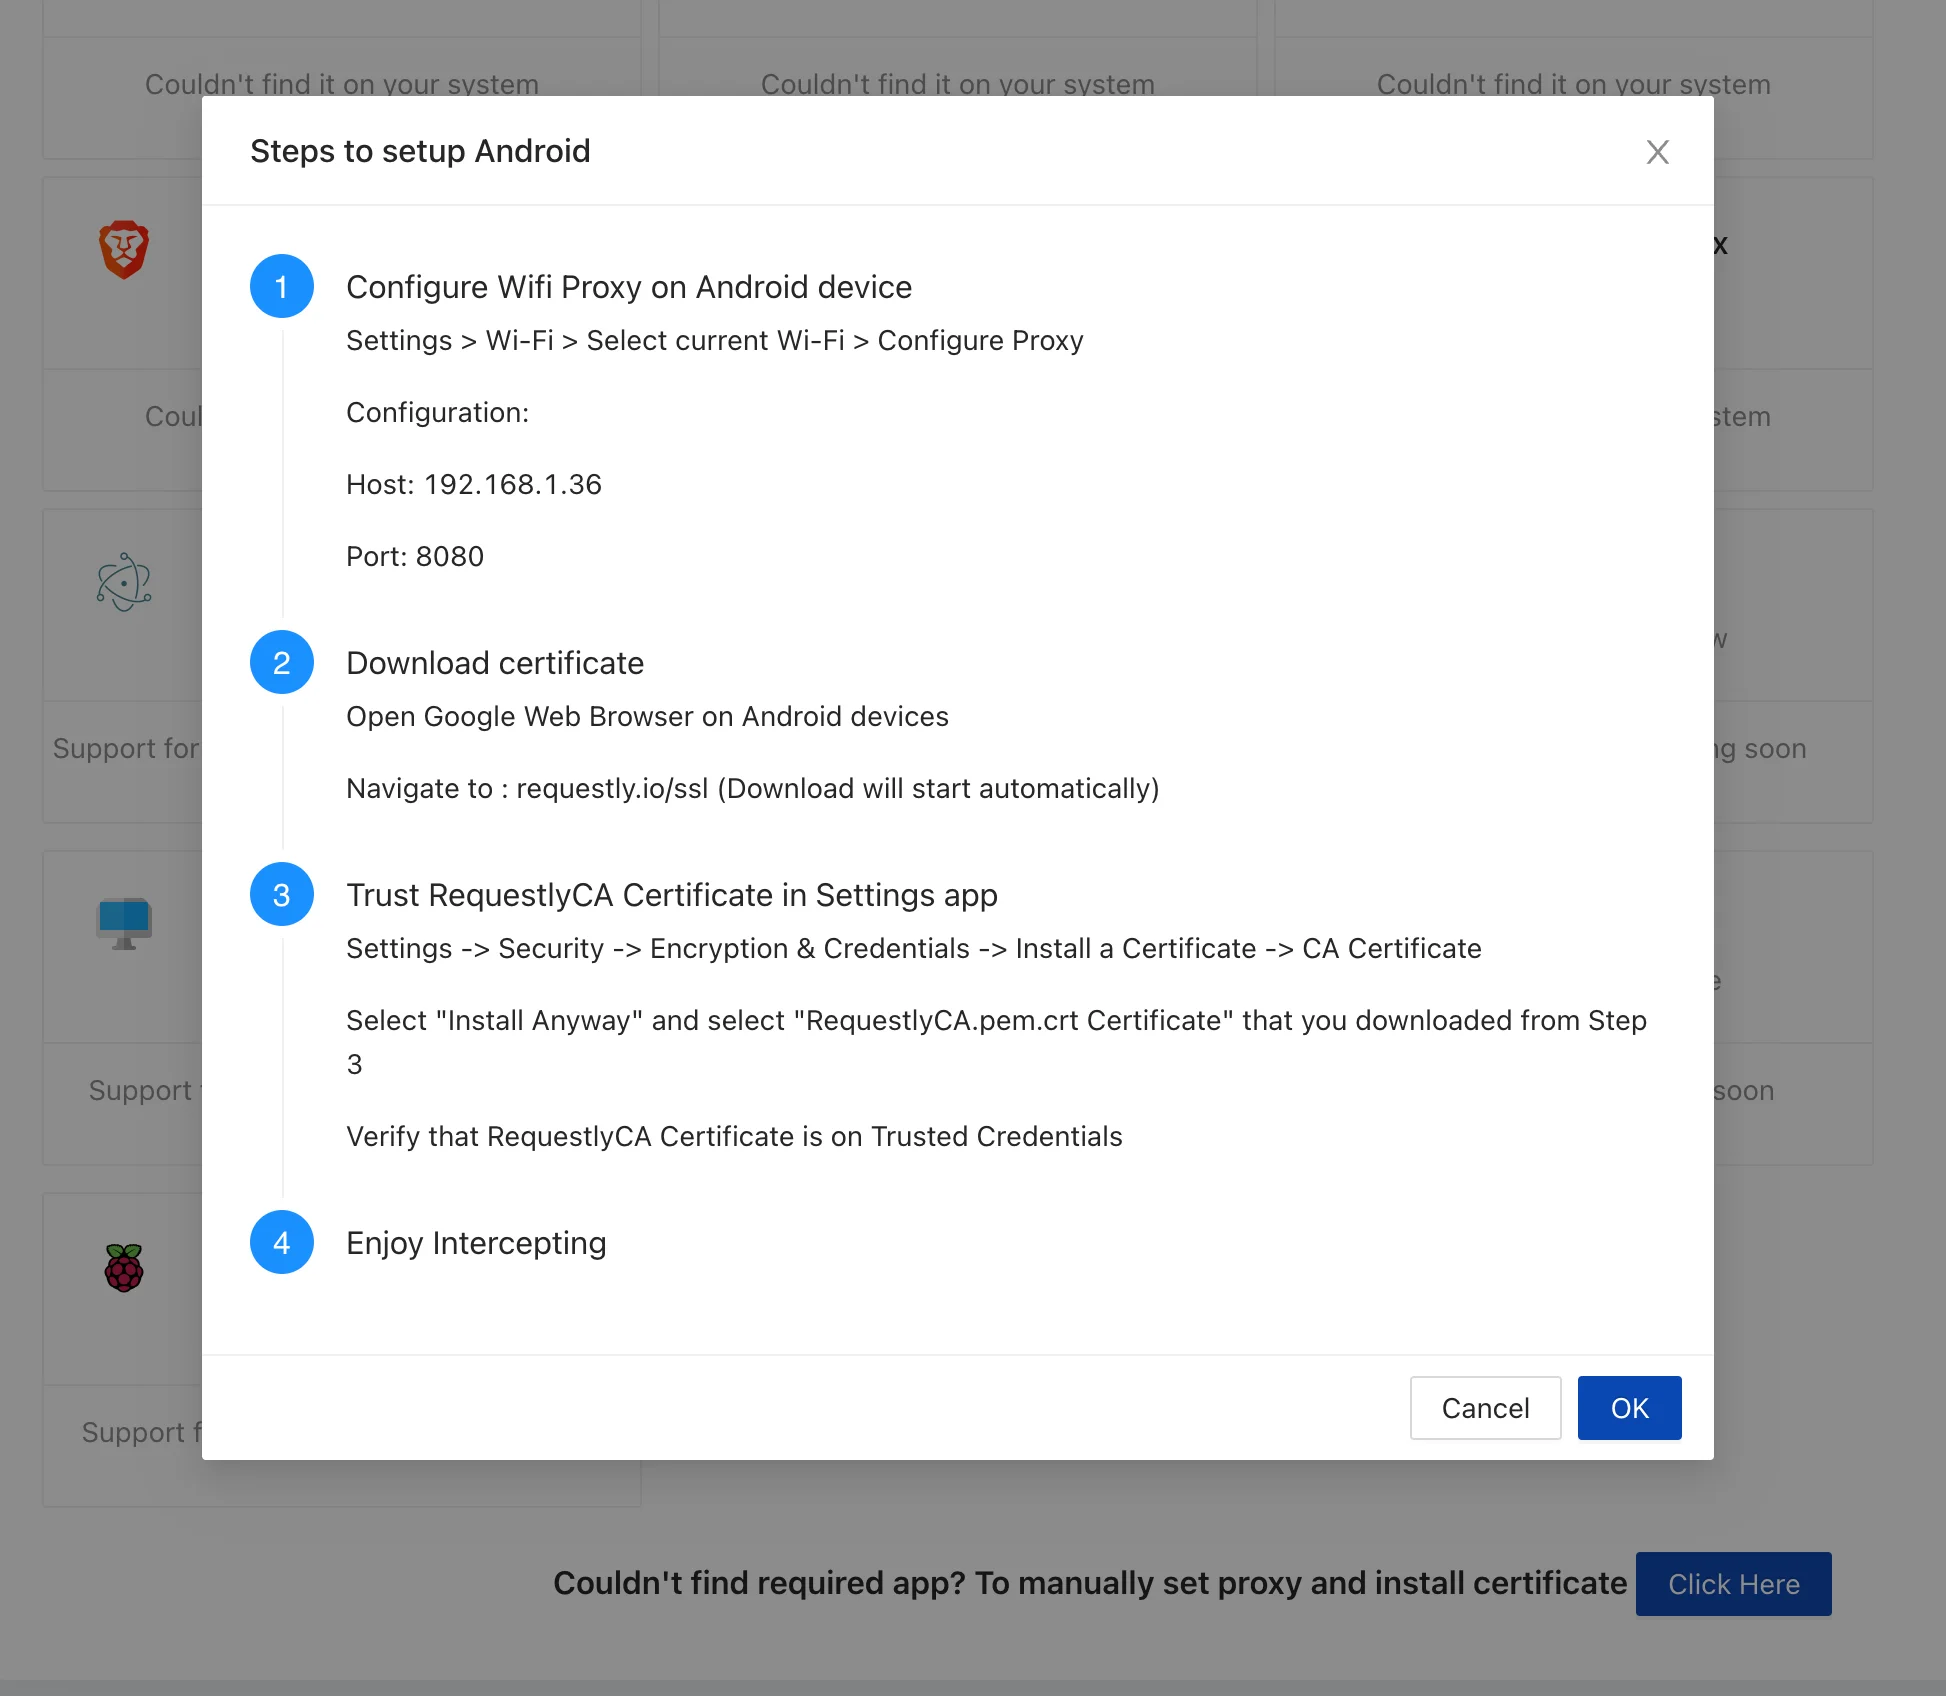This screenshot has width=1946, height=1696.
Task: Click 'Settings > Wi-Fi > Select current Wi-Fi' line
Action: [x=714, y=341]
